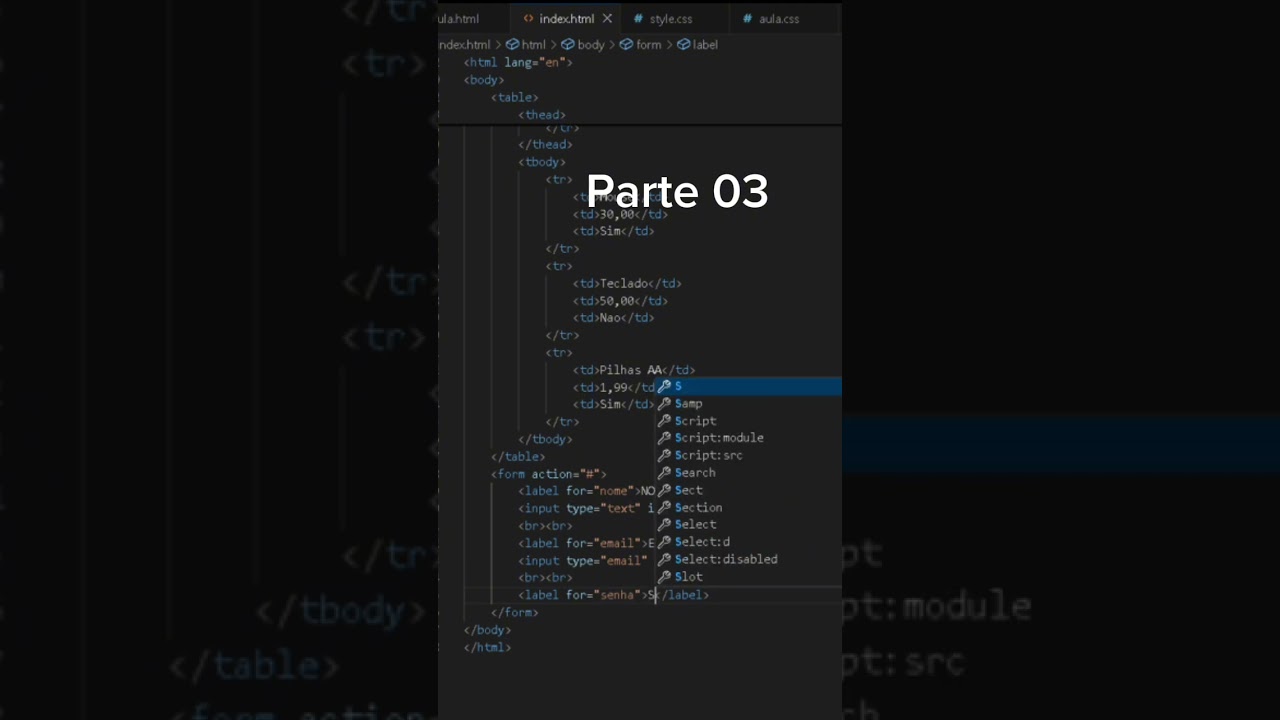Open the 'html' breadcrumb segment

coord(533,45)
